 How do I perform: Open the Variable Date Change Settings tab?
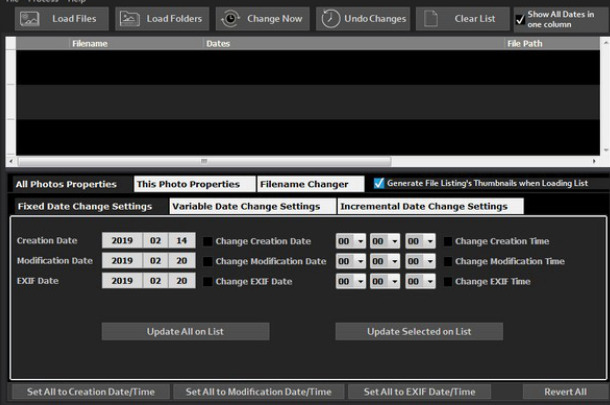coord(246,206)
